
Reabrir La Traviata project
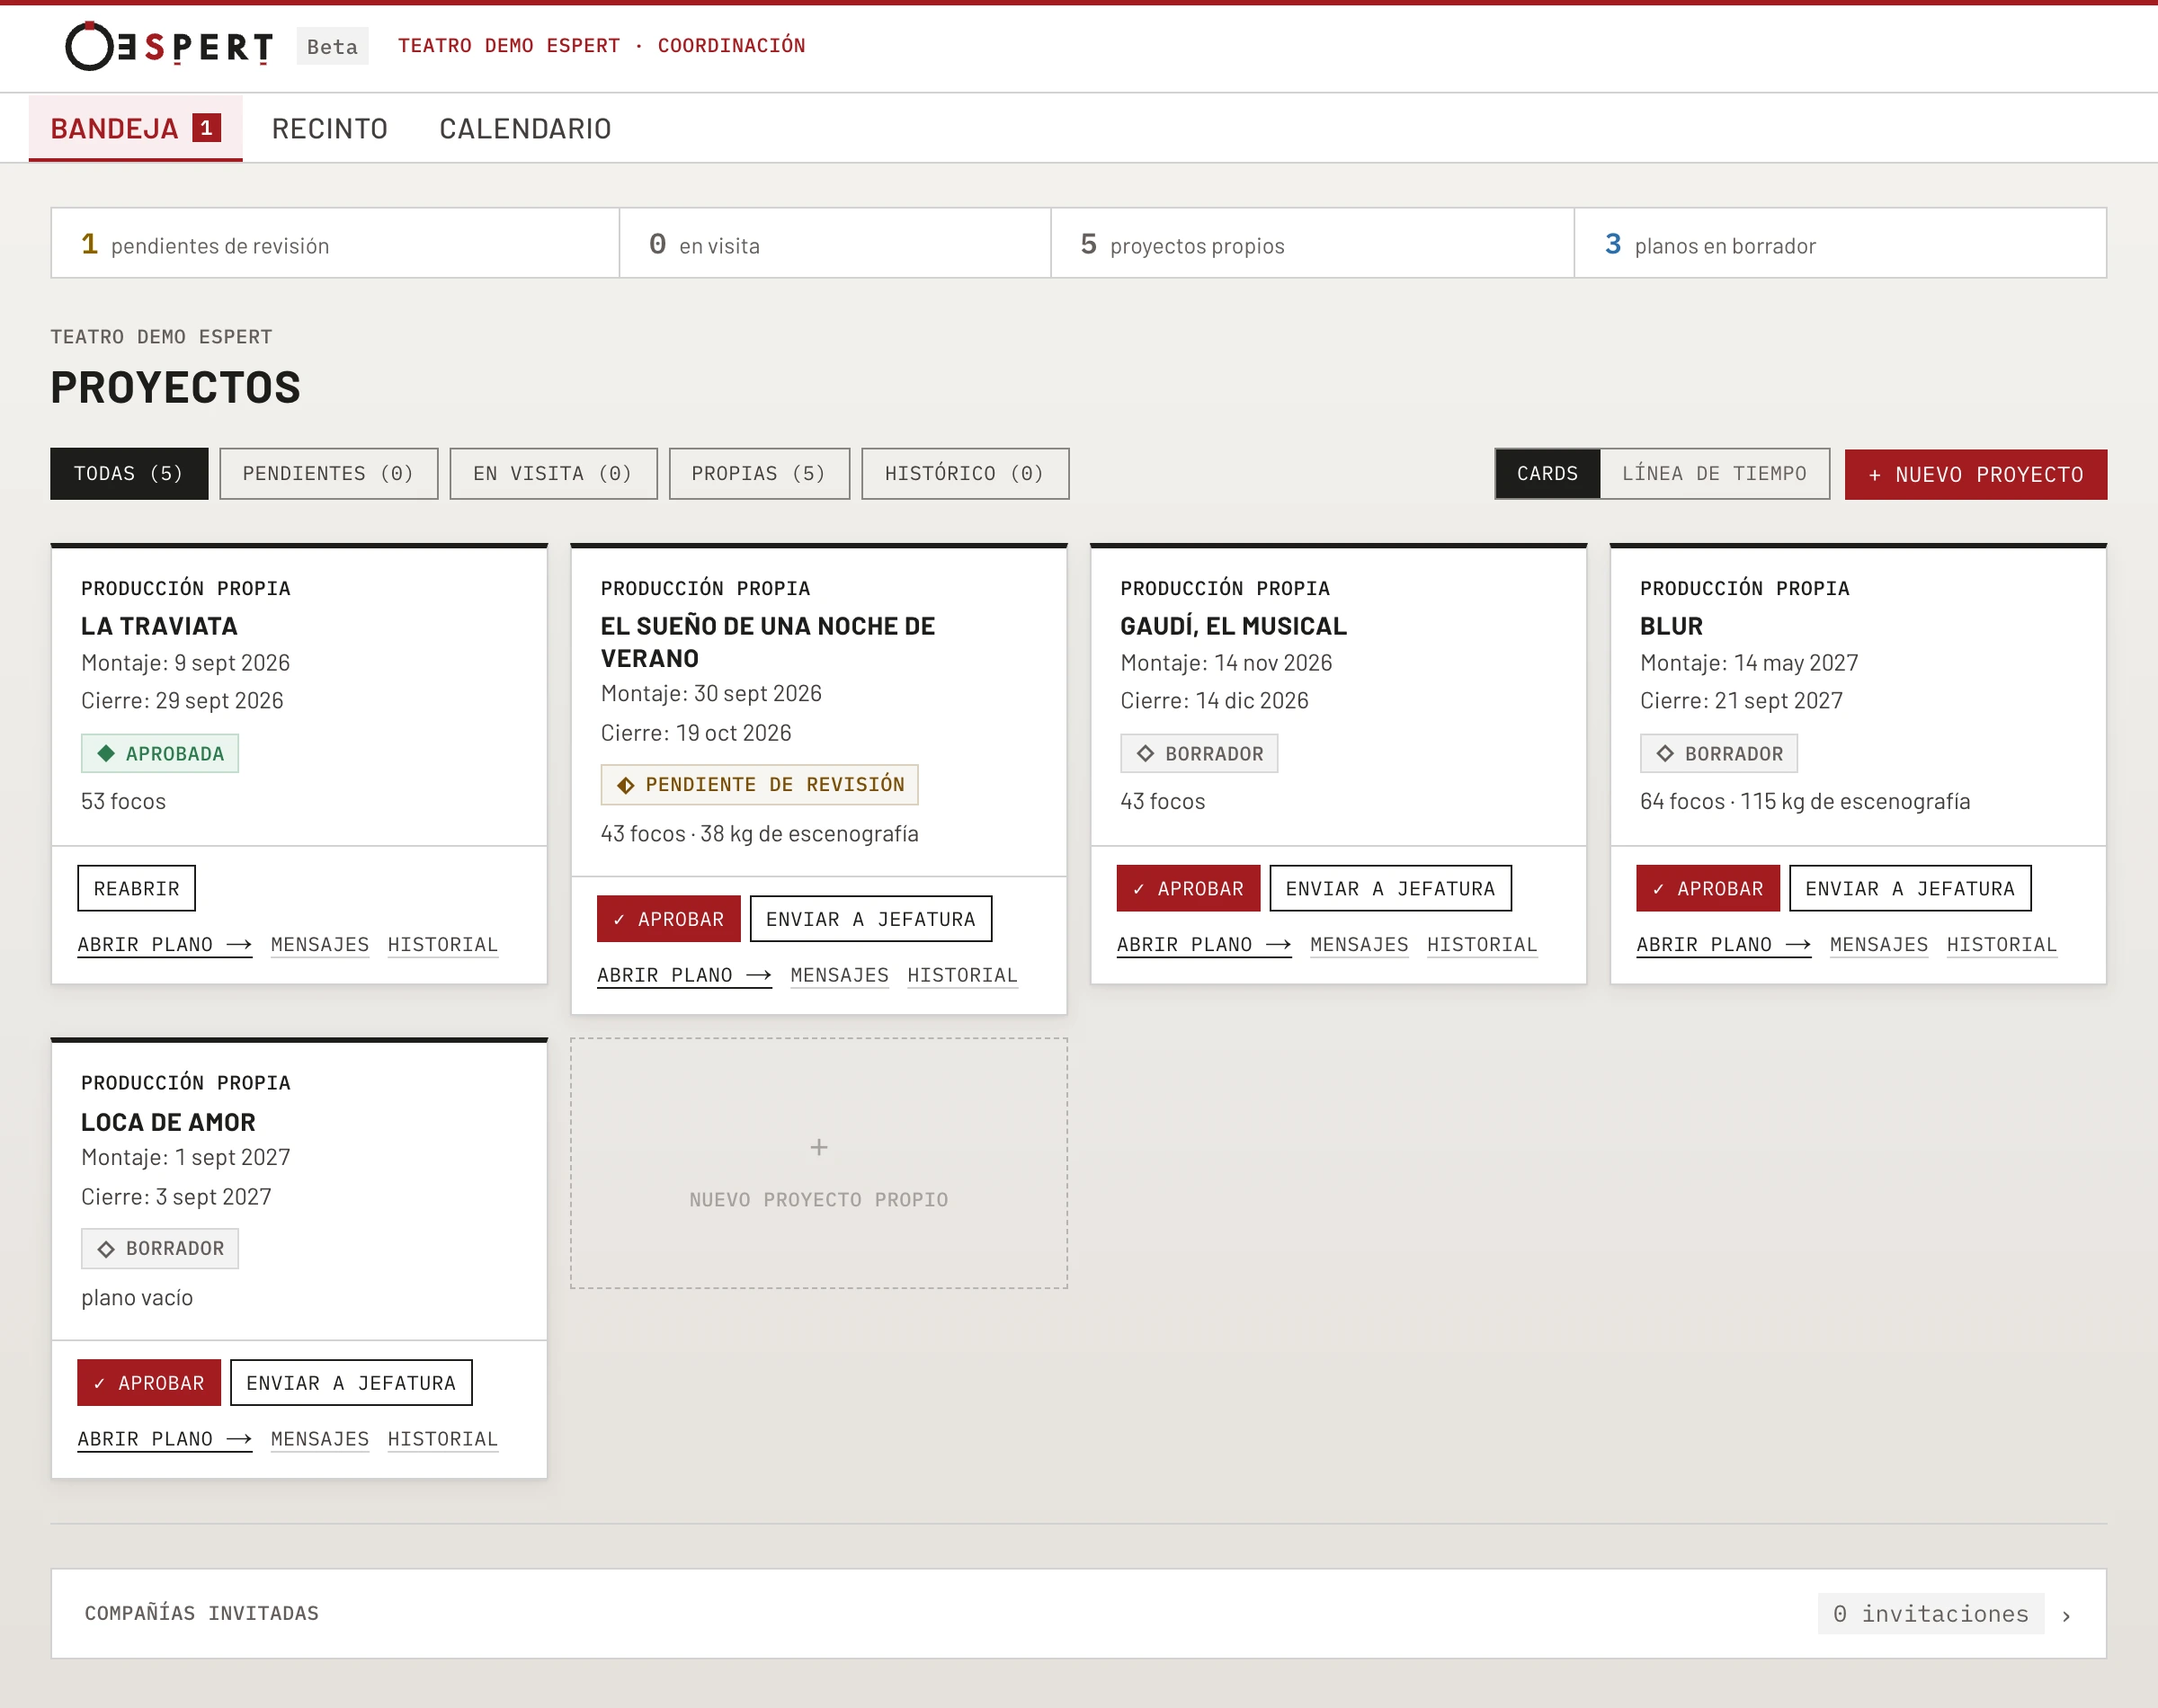coord(136,888)
